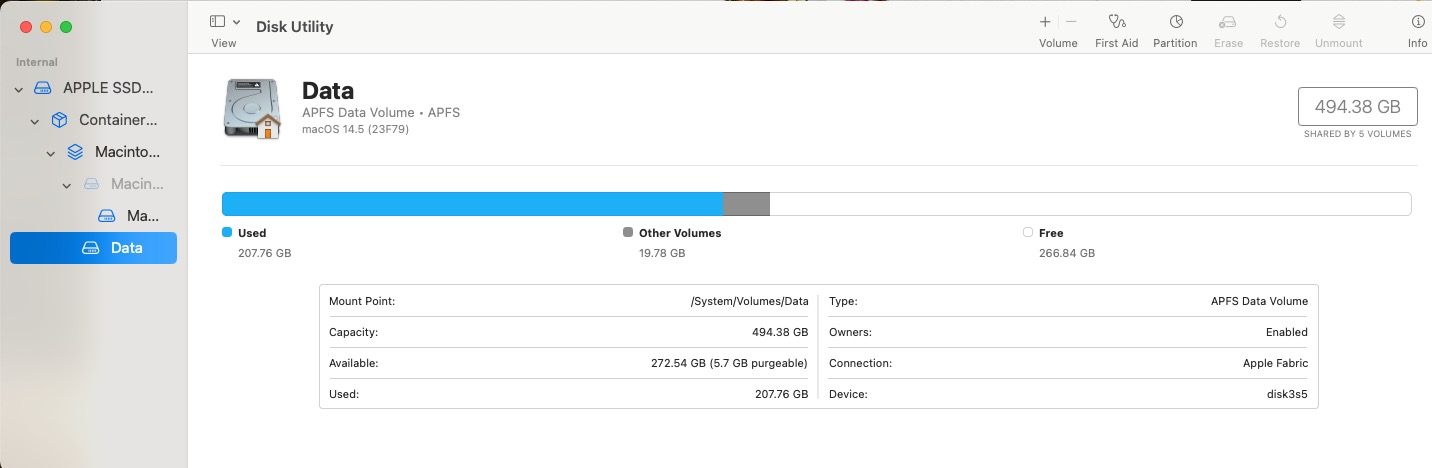1432x468 pixels.
Task: Click the Container cube icon
Action: pos(59,120)
